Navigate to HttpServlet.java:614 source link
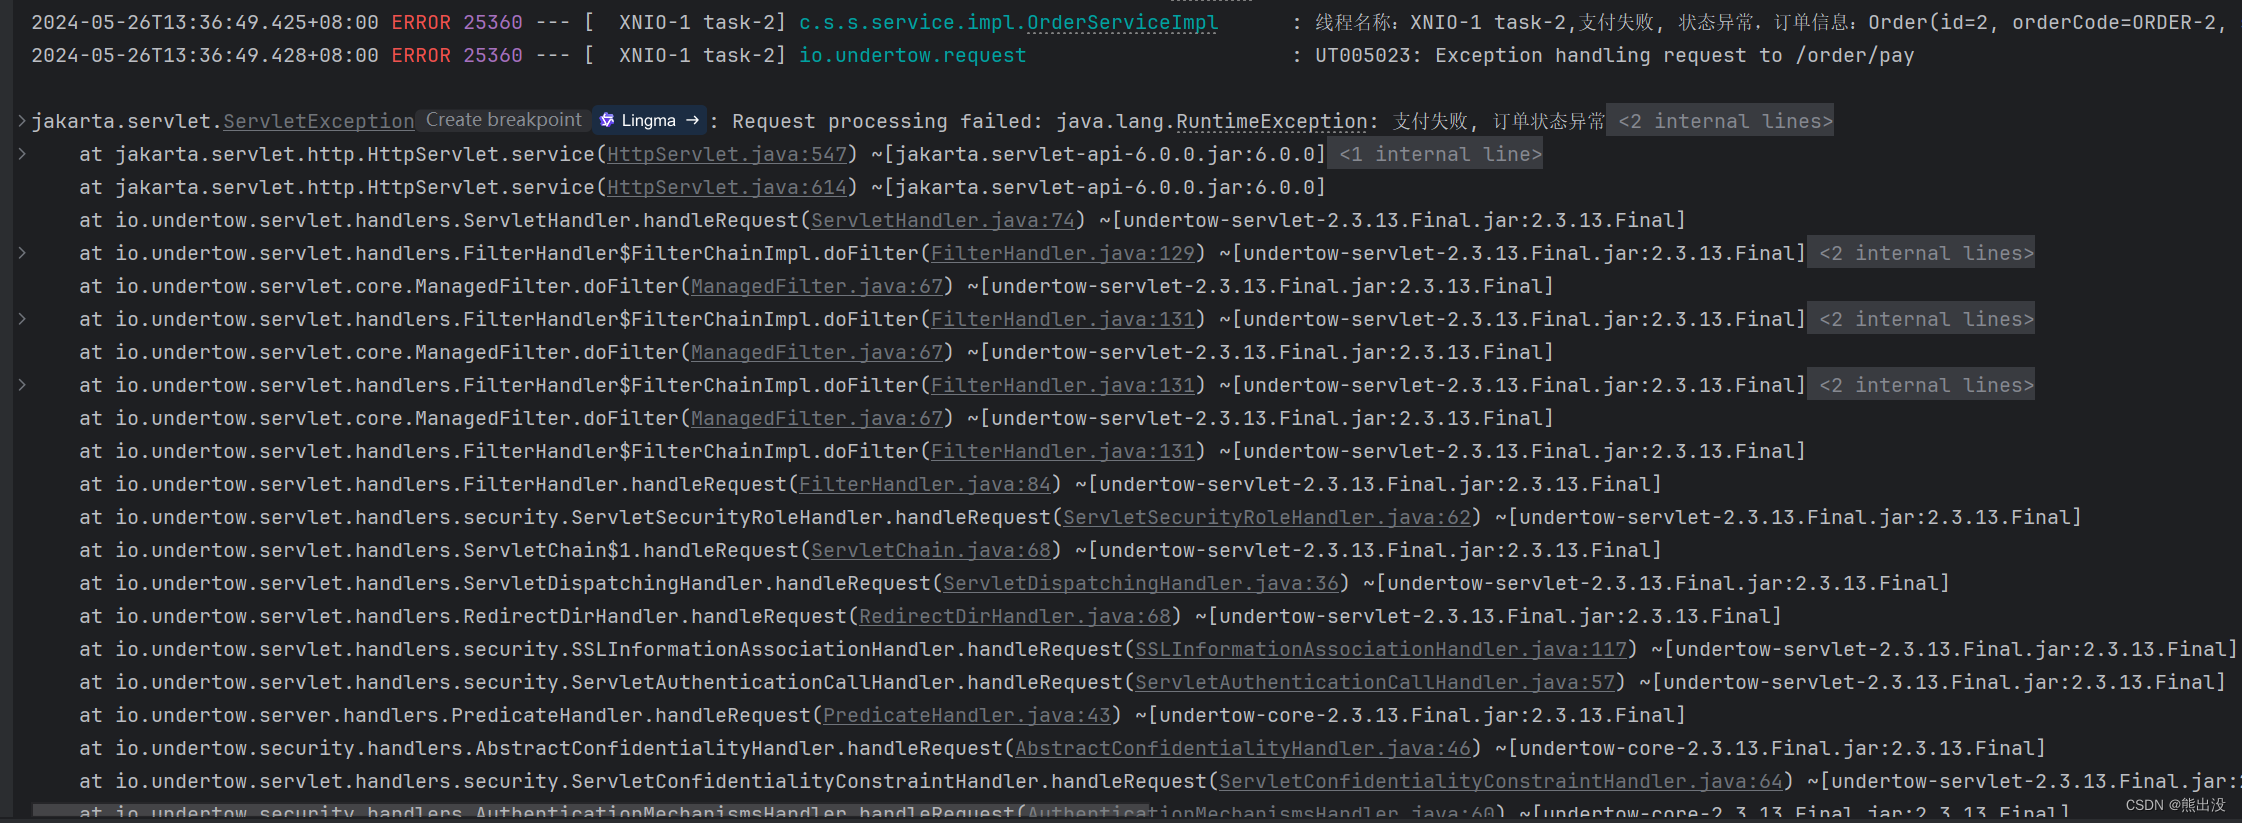Viewport: 2242px width, 823px height. (x=727, y=187)
